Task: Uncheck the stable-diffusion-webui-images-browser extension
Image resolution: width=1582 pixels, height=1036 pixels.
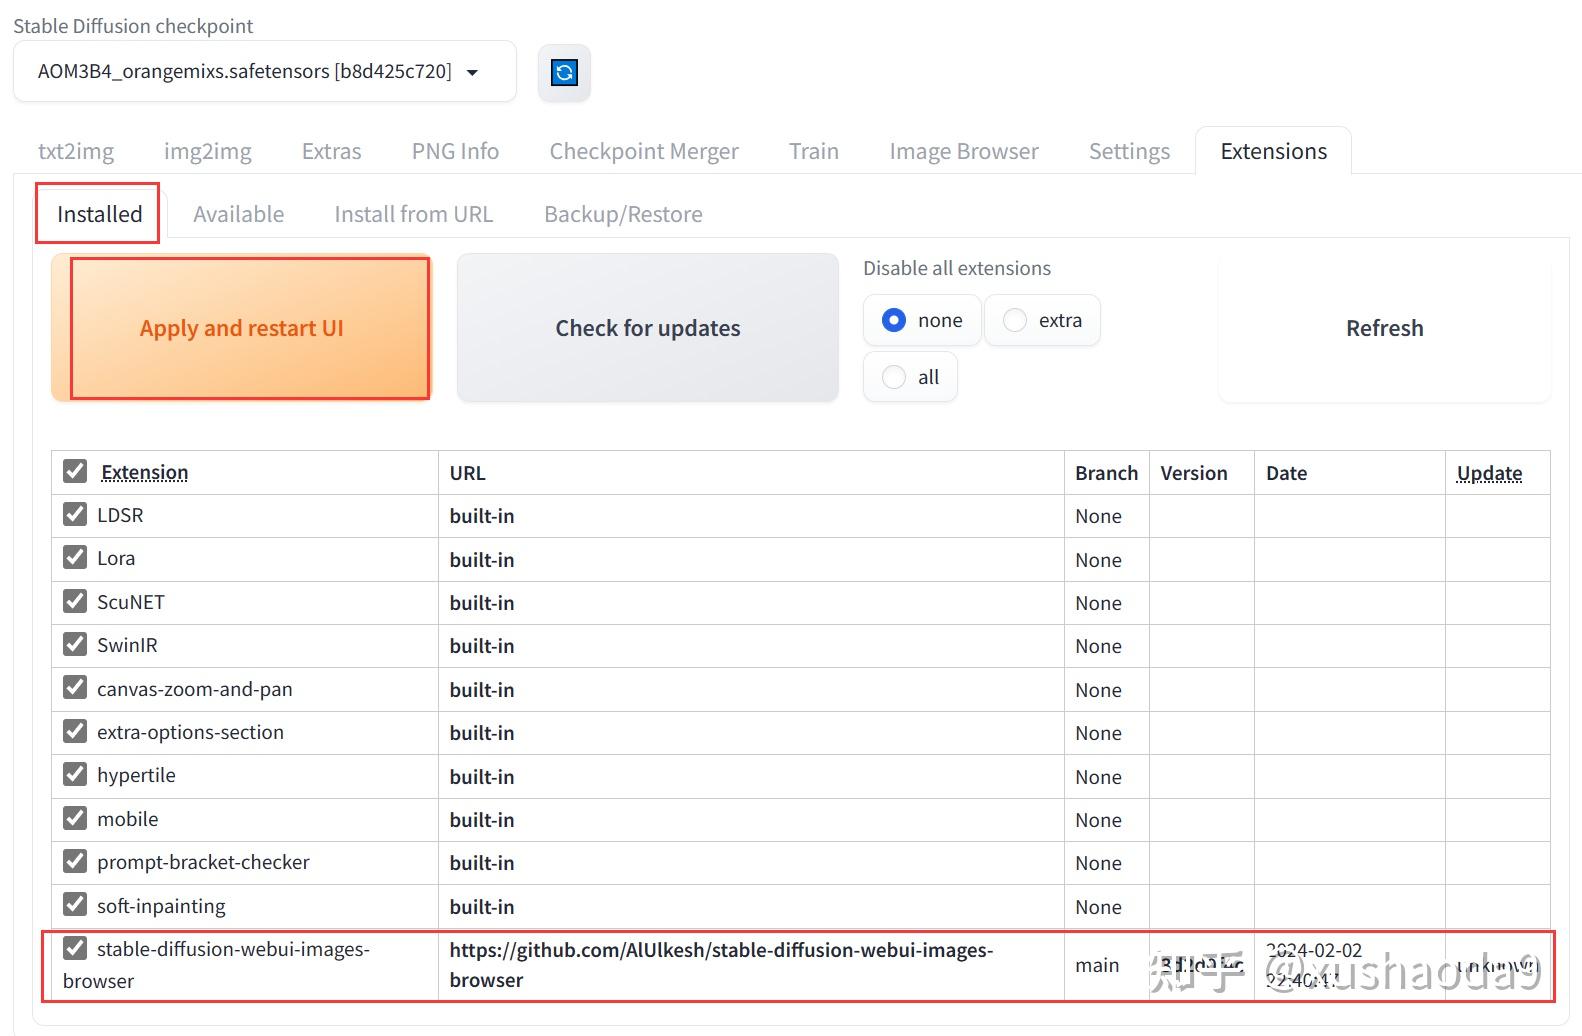Action: pos(75,948)
